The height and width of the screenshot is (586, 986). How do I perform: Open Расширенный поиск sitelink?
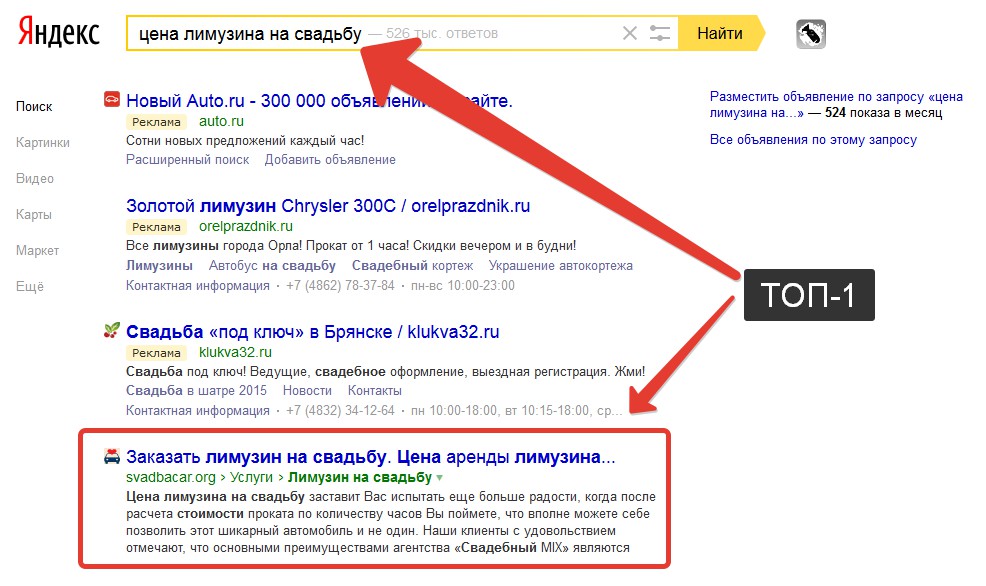point(187,160)
